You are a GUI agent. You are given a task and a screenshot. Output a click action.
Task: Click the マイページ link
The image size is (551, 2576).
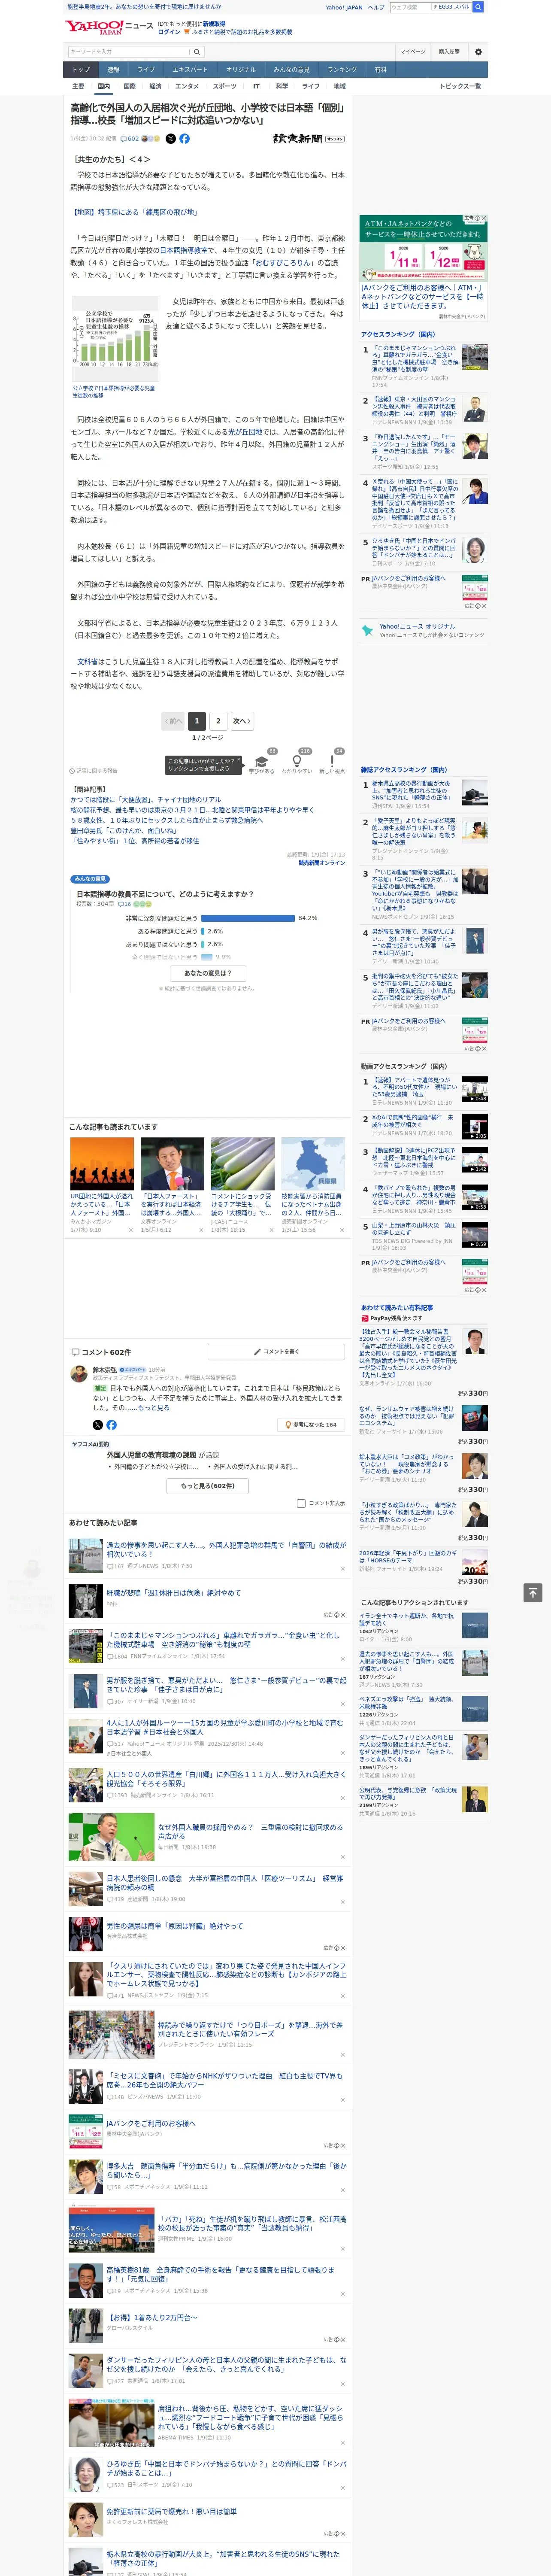[x=413, y=51]
